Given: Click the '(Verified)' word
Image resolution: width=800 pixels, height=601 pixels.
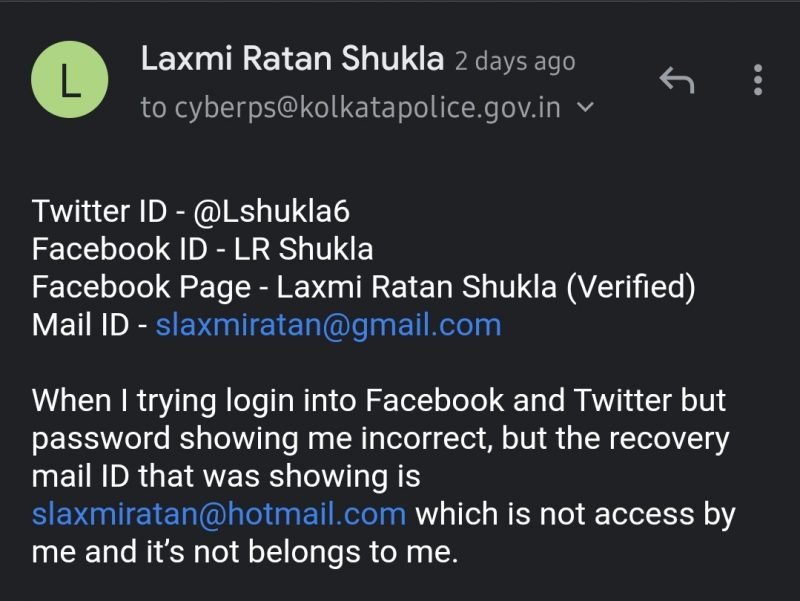Looking at the screenshot, I should 630,287.
